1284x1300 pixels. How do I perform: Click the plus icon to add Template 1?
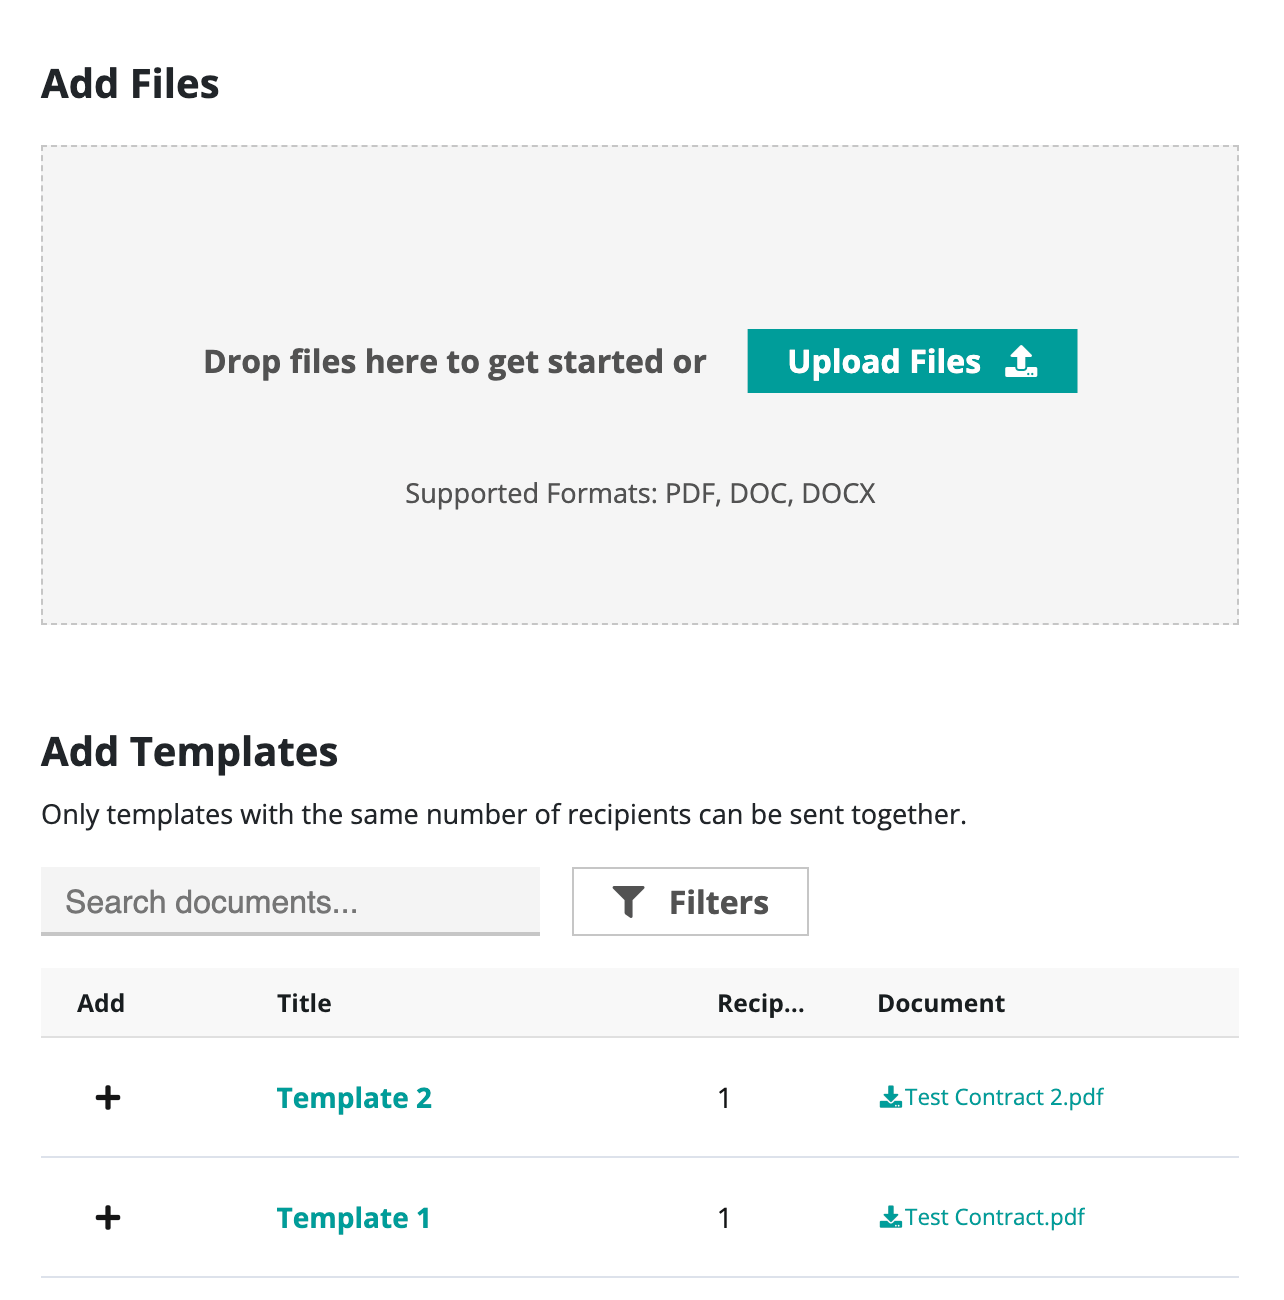pos(107,1217)
